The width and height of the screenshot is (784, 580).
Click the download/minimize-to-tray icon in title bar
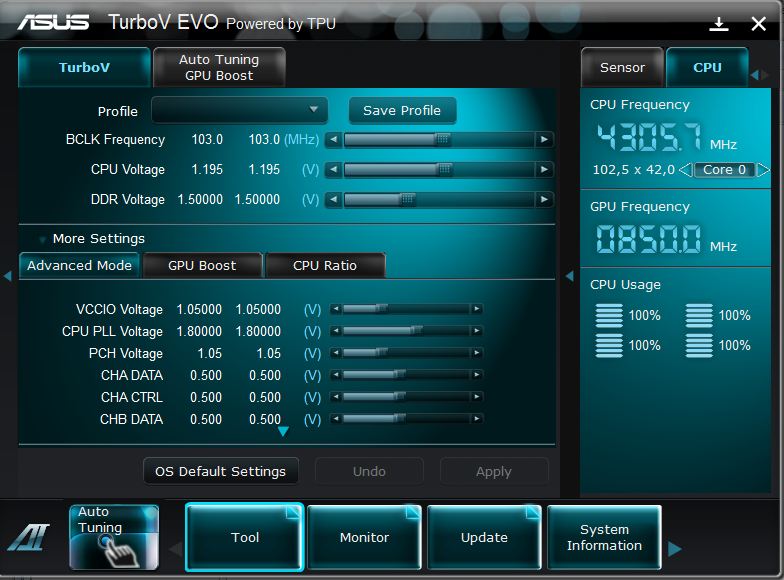[718, 24]
